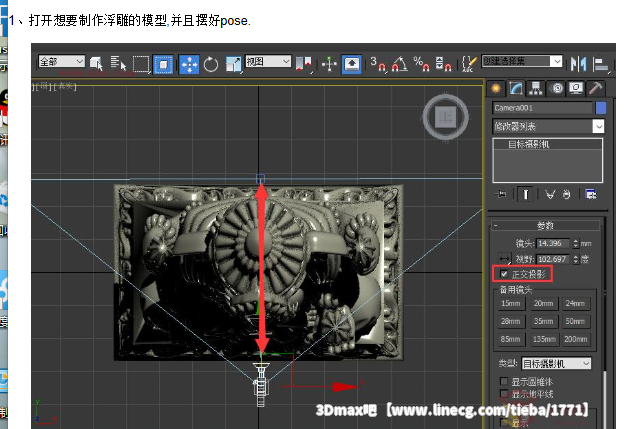Click the 135mm stock lens button
Viewport: 628px width, 429px height.
[543, 339]
